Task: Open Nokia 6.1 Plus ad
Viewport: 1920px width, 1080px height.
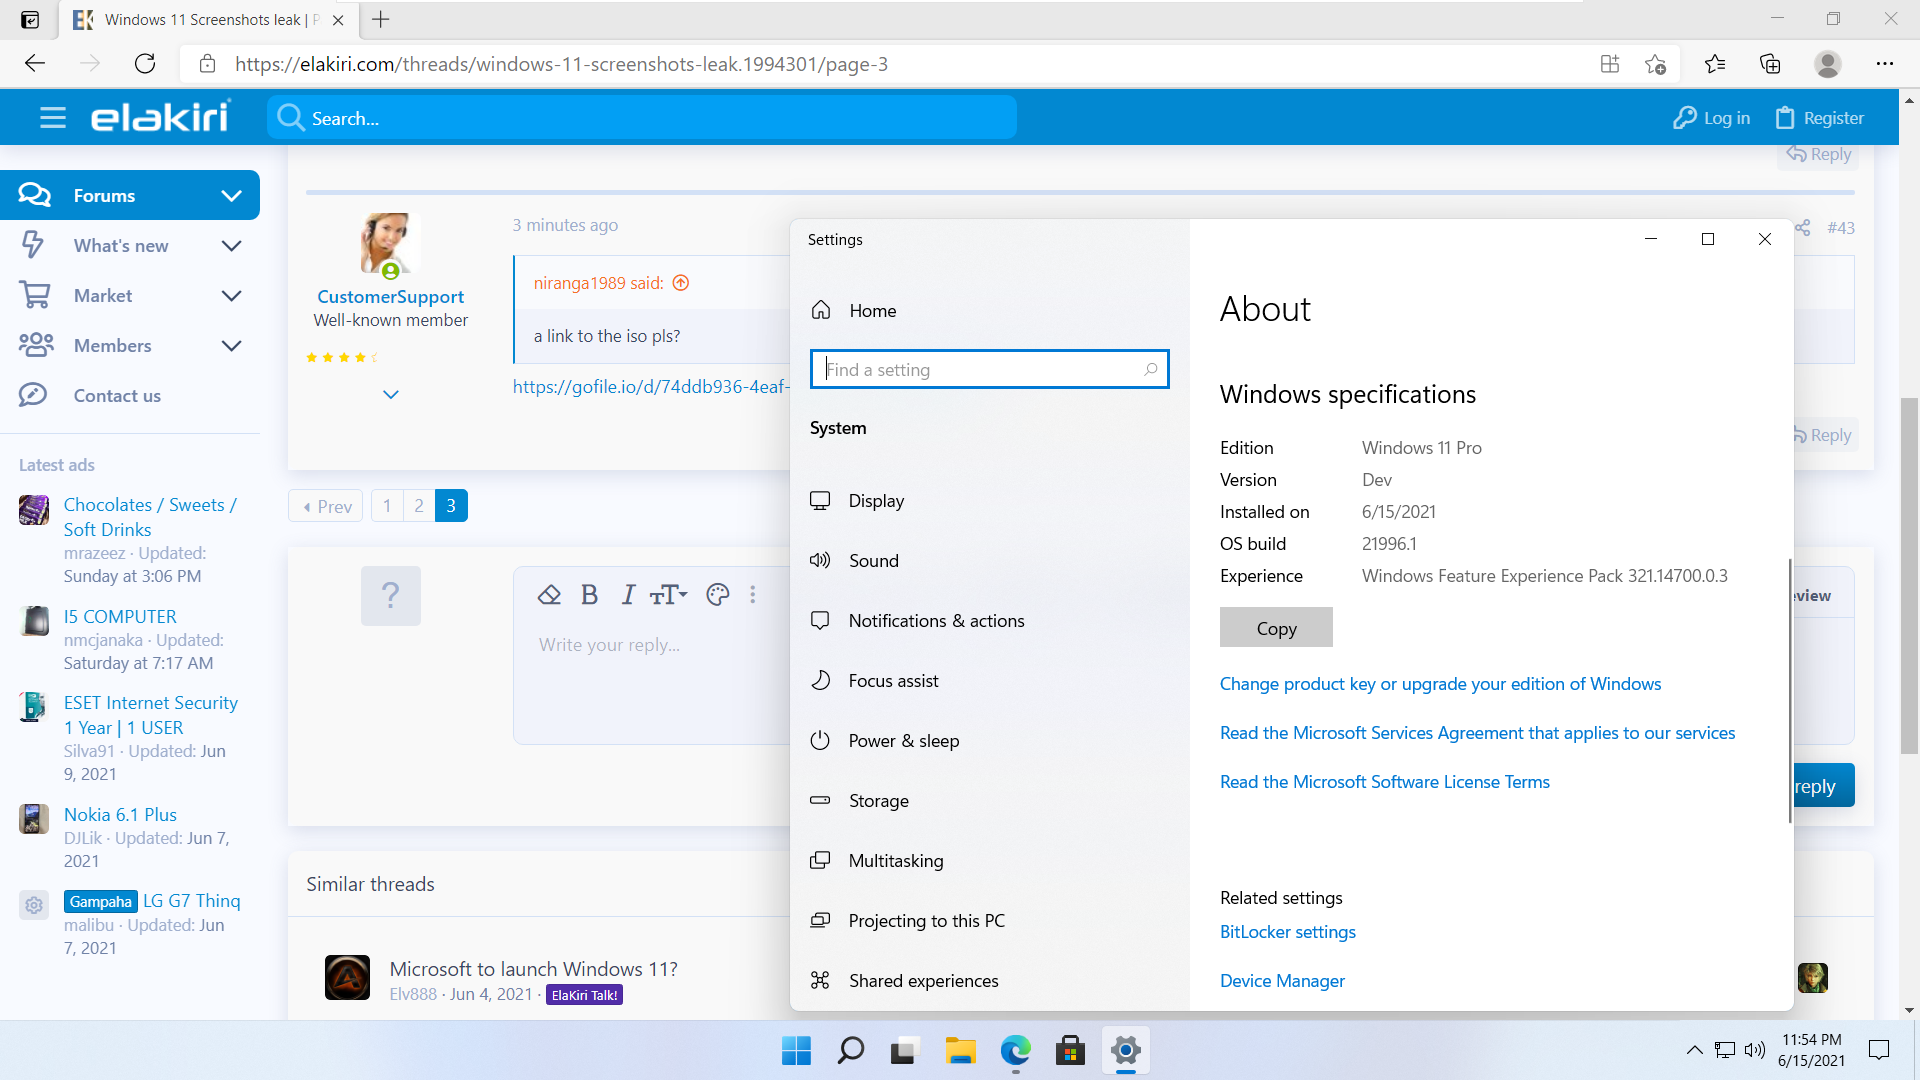Action: point(120,815)
